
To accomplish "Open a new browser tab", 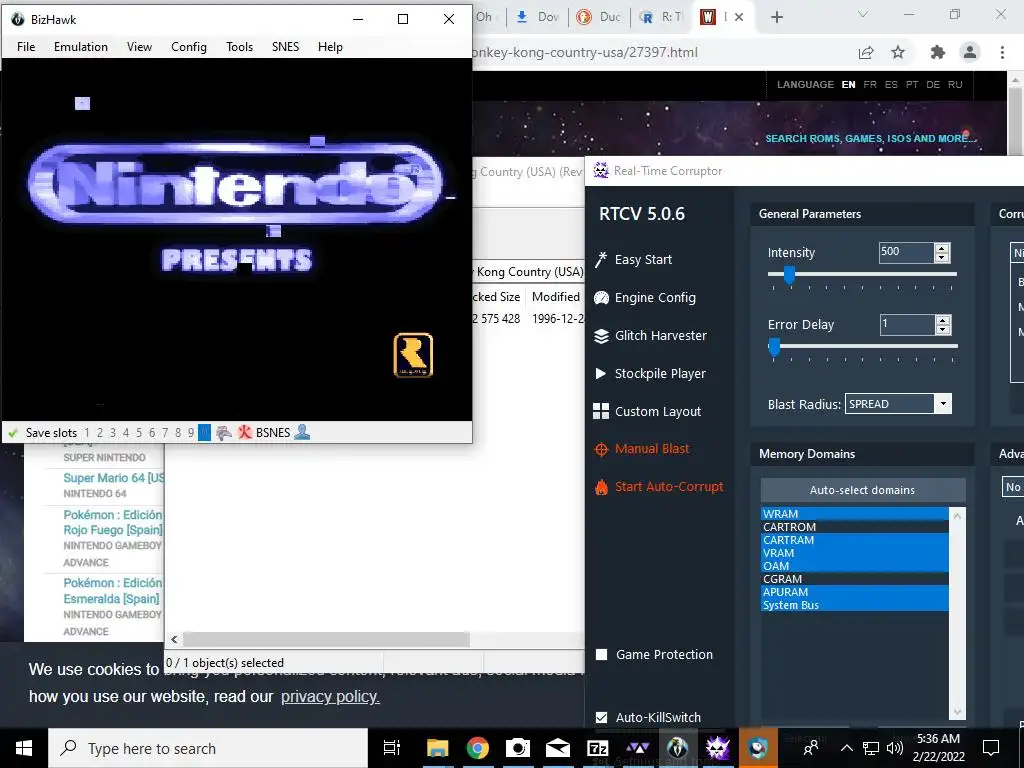I will click(x=776, y=17).
